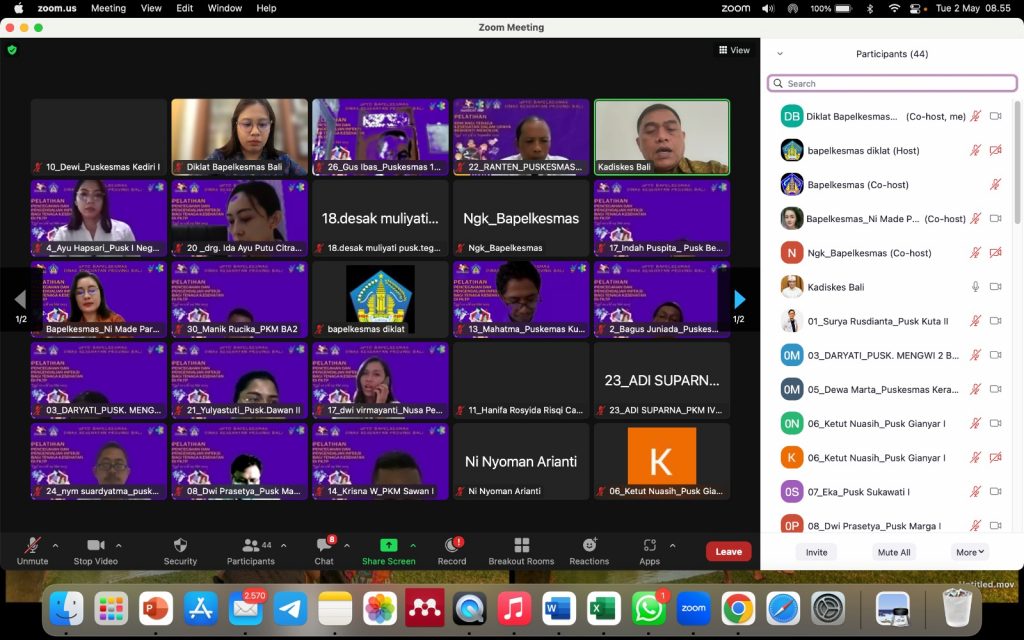
Task: Open the View layout menu
Action: pyautogui.click(x=735, y=50)
